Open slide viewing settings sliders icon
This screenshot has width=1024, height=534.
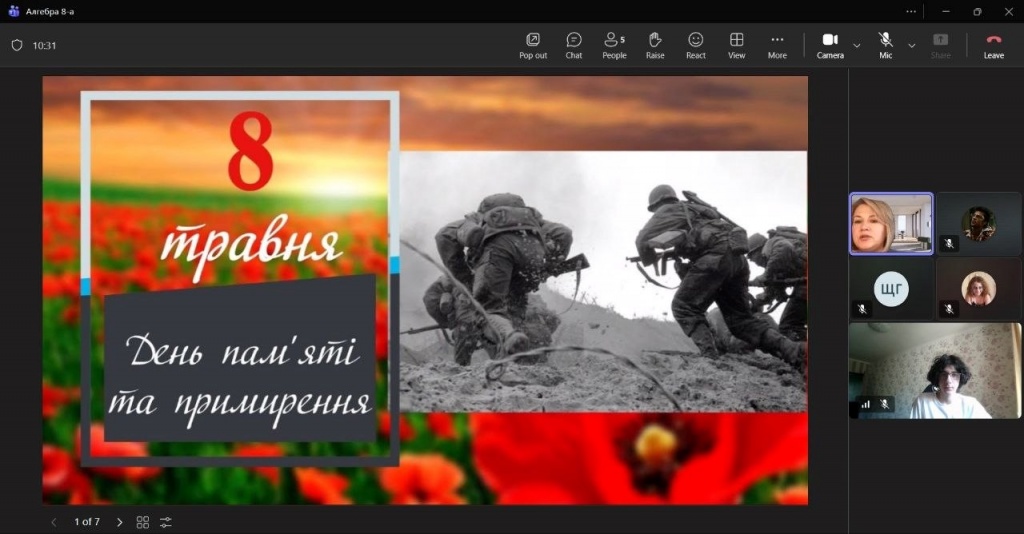click(x=166, y=522)
